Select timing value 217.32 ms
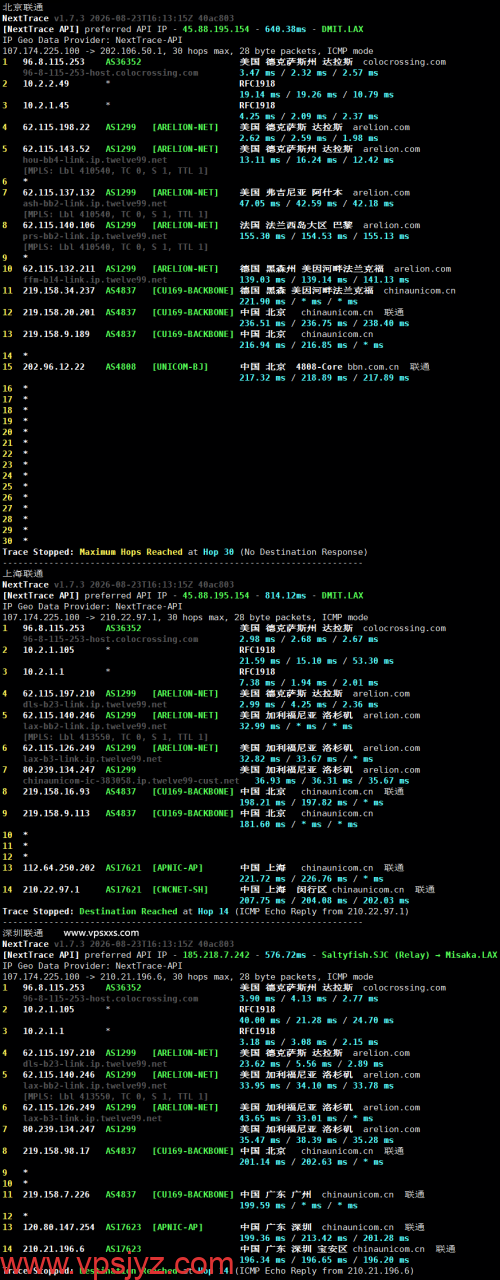Image resolution: width=500 pixels, height=1280 pixels. [261, 378]
